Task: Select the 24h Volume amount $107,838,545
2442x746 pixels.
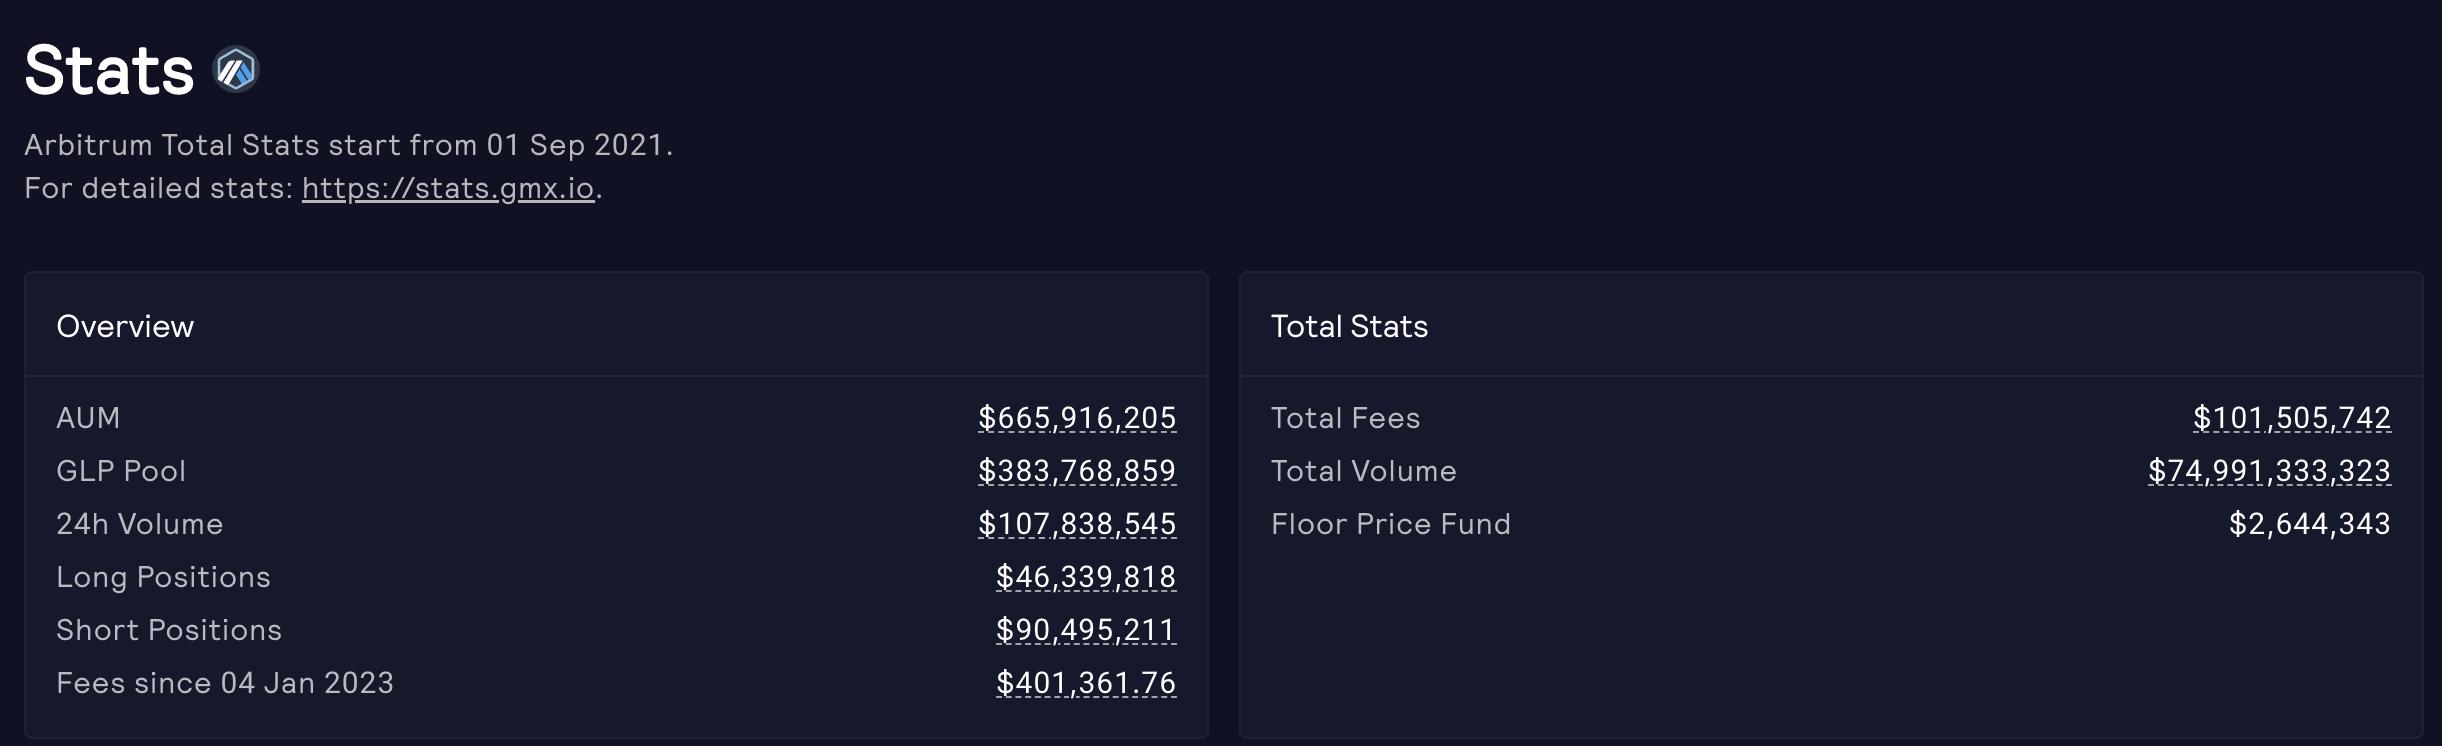Action: pos(1077,524)
